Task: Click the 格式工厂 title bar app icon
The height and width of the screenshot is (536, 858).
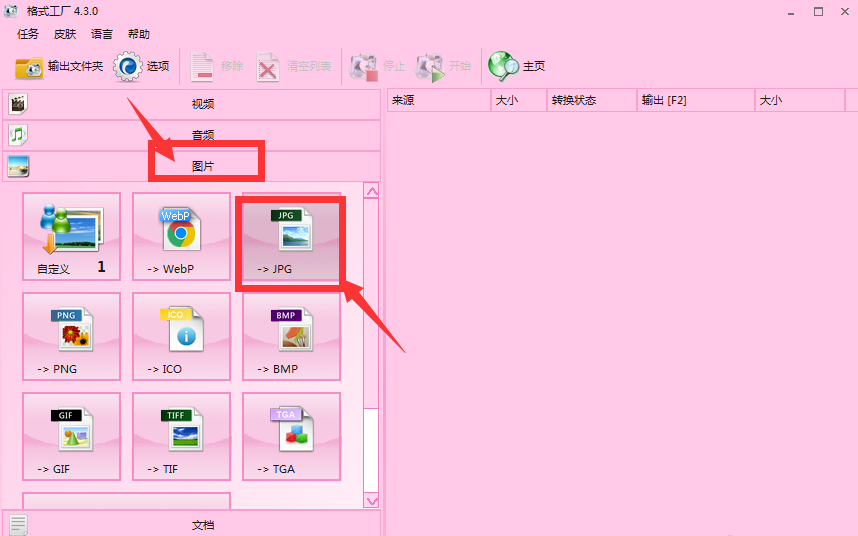Action: coord(11,11)
